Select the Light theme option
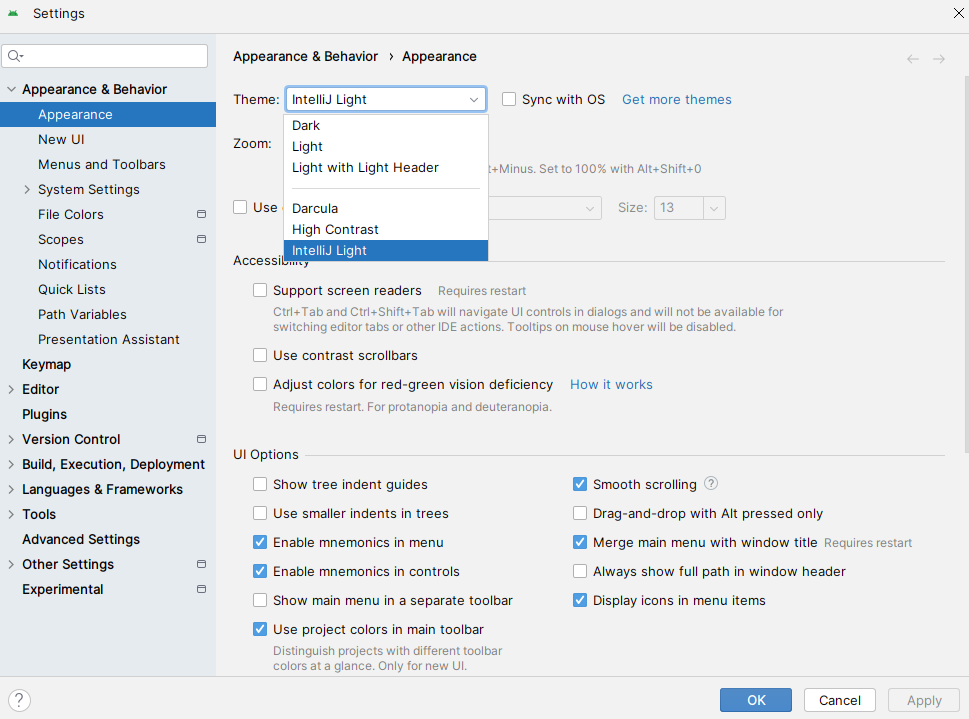The height and width of the screenshot is (719, 969). (386, 147)
